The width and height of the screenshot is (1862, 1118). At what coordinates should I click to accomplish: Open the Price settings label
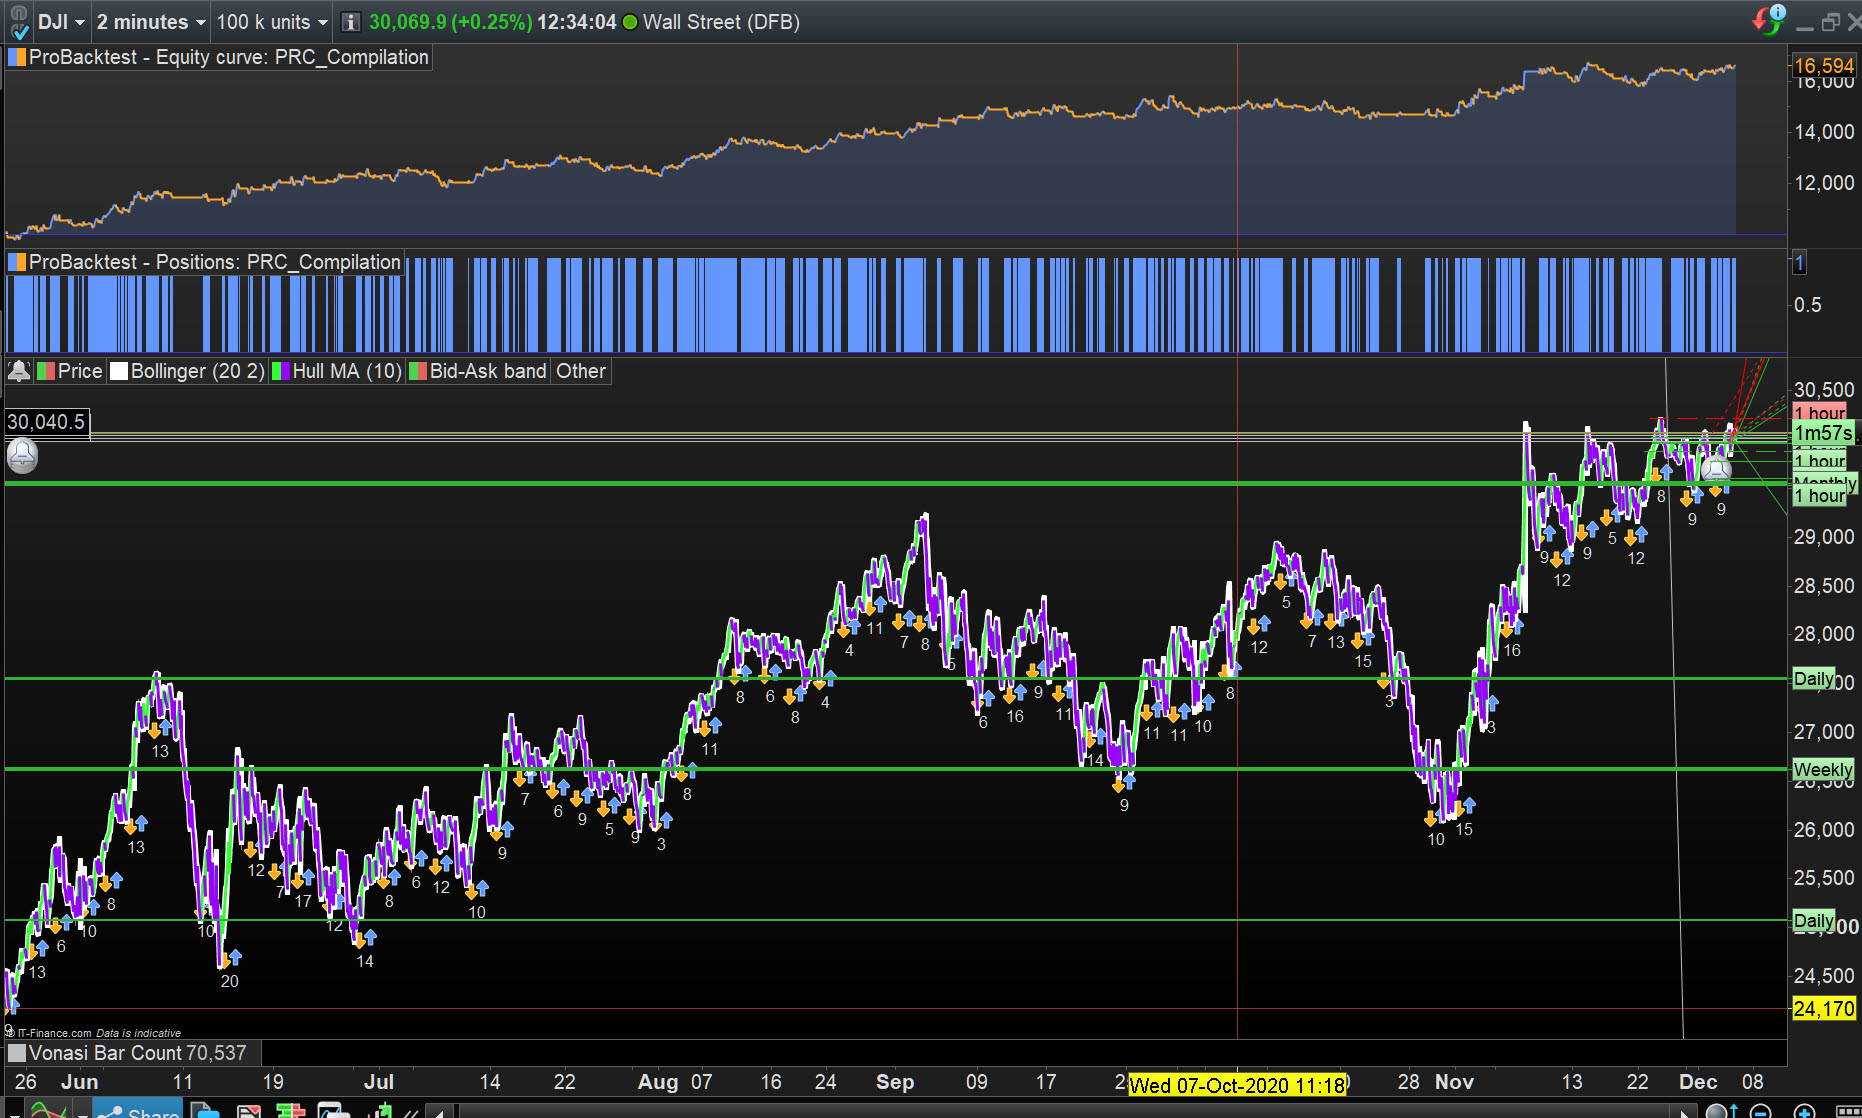80,371
